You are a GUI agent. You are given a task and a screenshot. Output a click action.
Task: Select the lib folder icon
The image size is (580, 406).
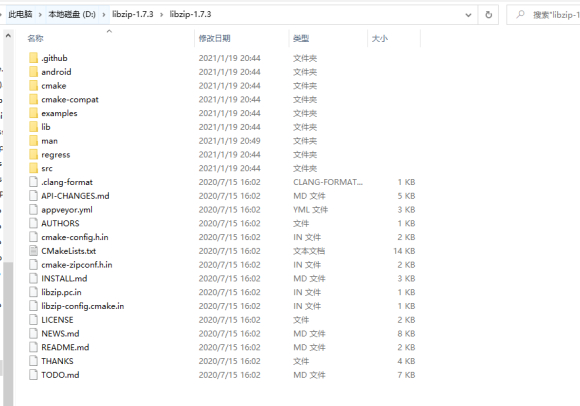33,127
